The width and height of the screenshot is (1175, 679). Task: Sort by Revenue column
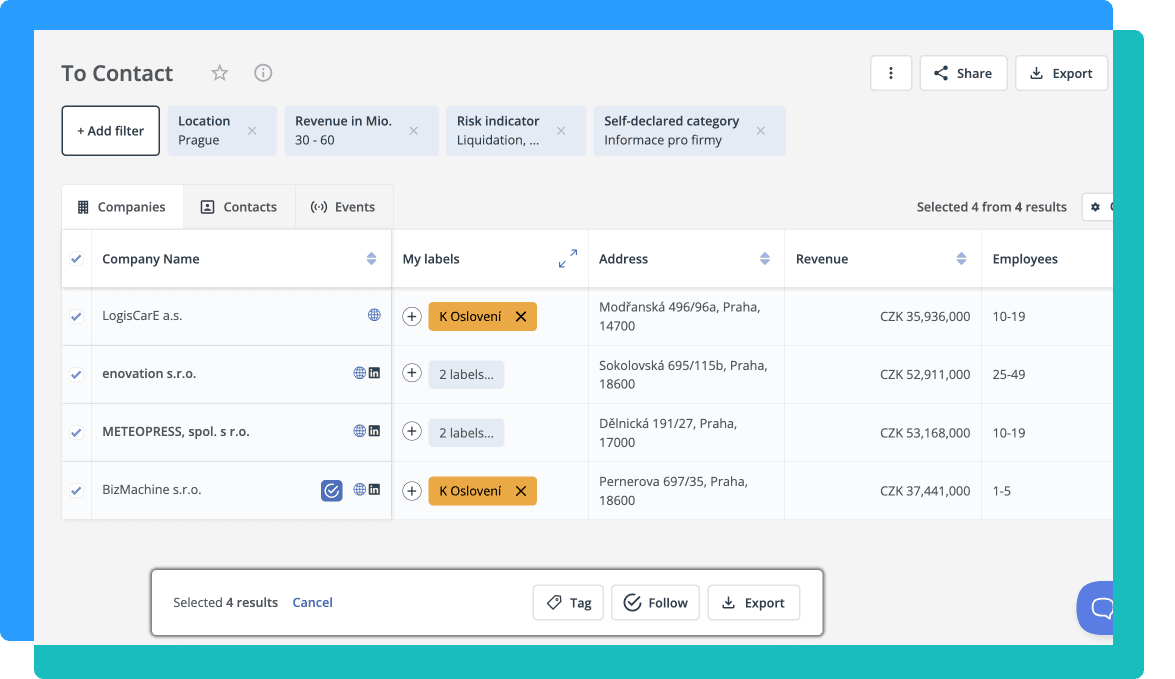click(961, 259)
